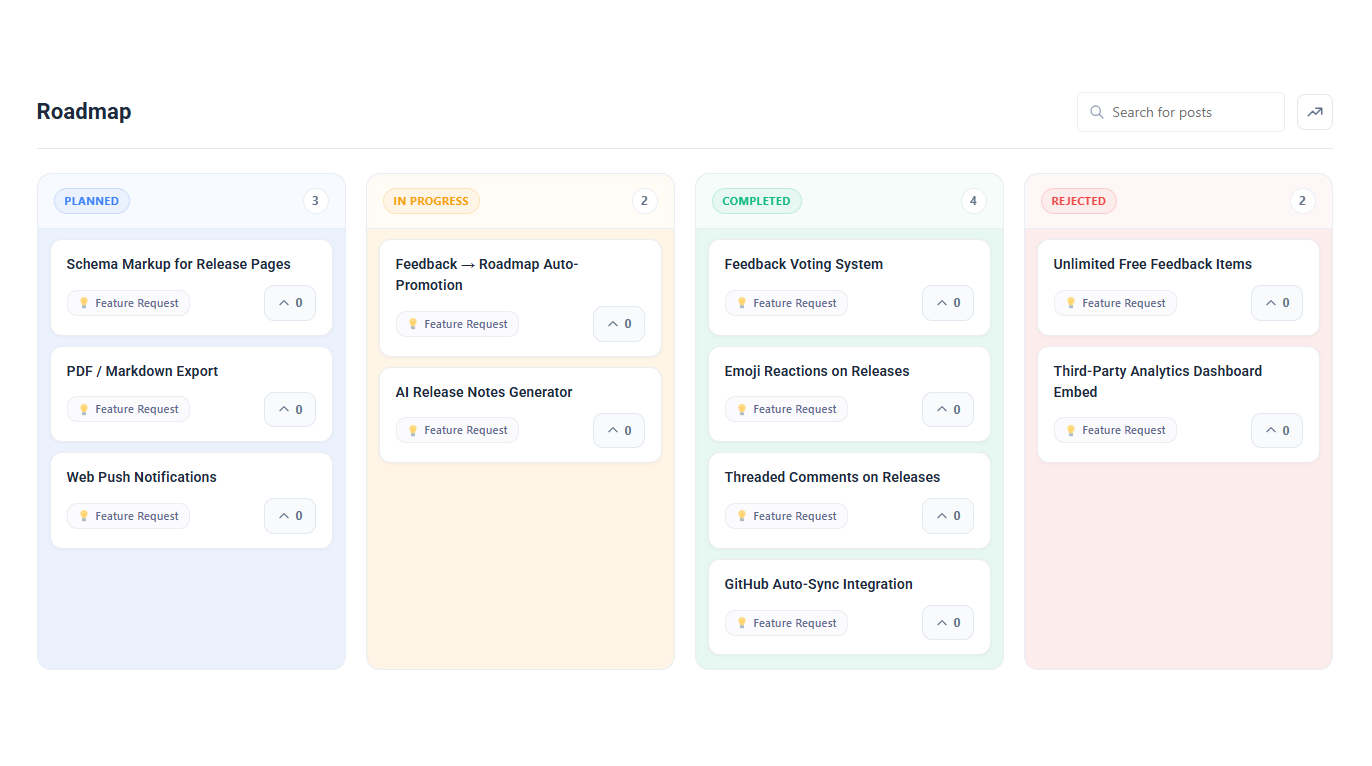Open Emoji Reactions on Releases post
Screen dimensions: 1372x766
[x=817, y=371]
